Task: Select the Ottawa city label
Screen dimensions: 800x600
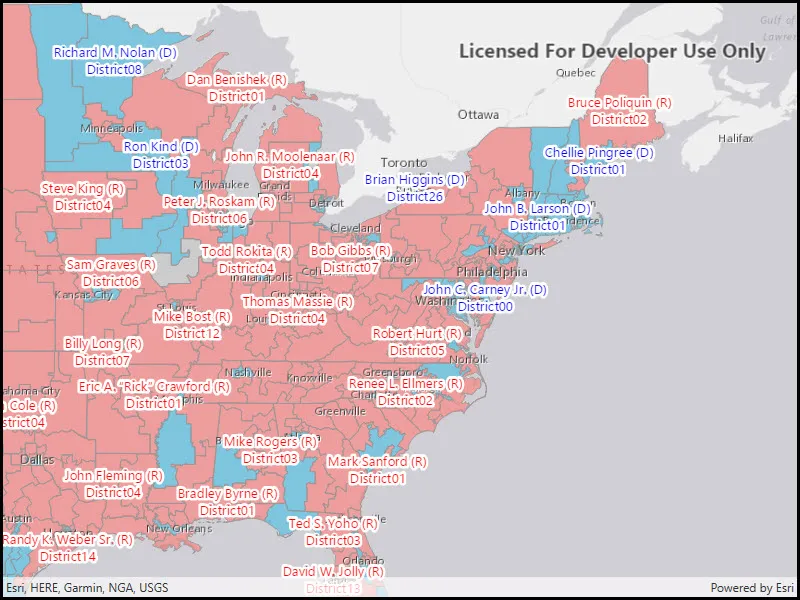Action: (x=478, y=115)
